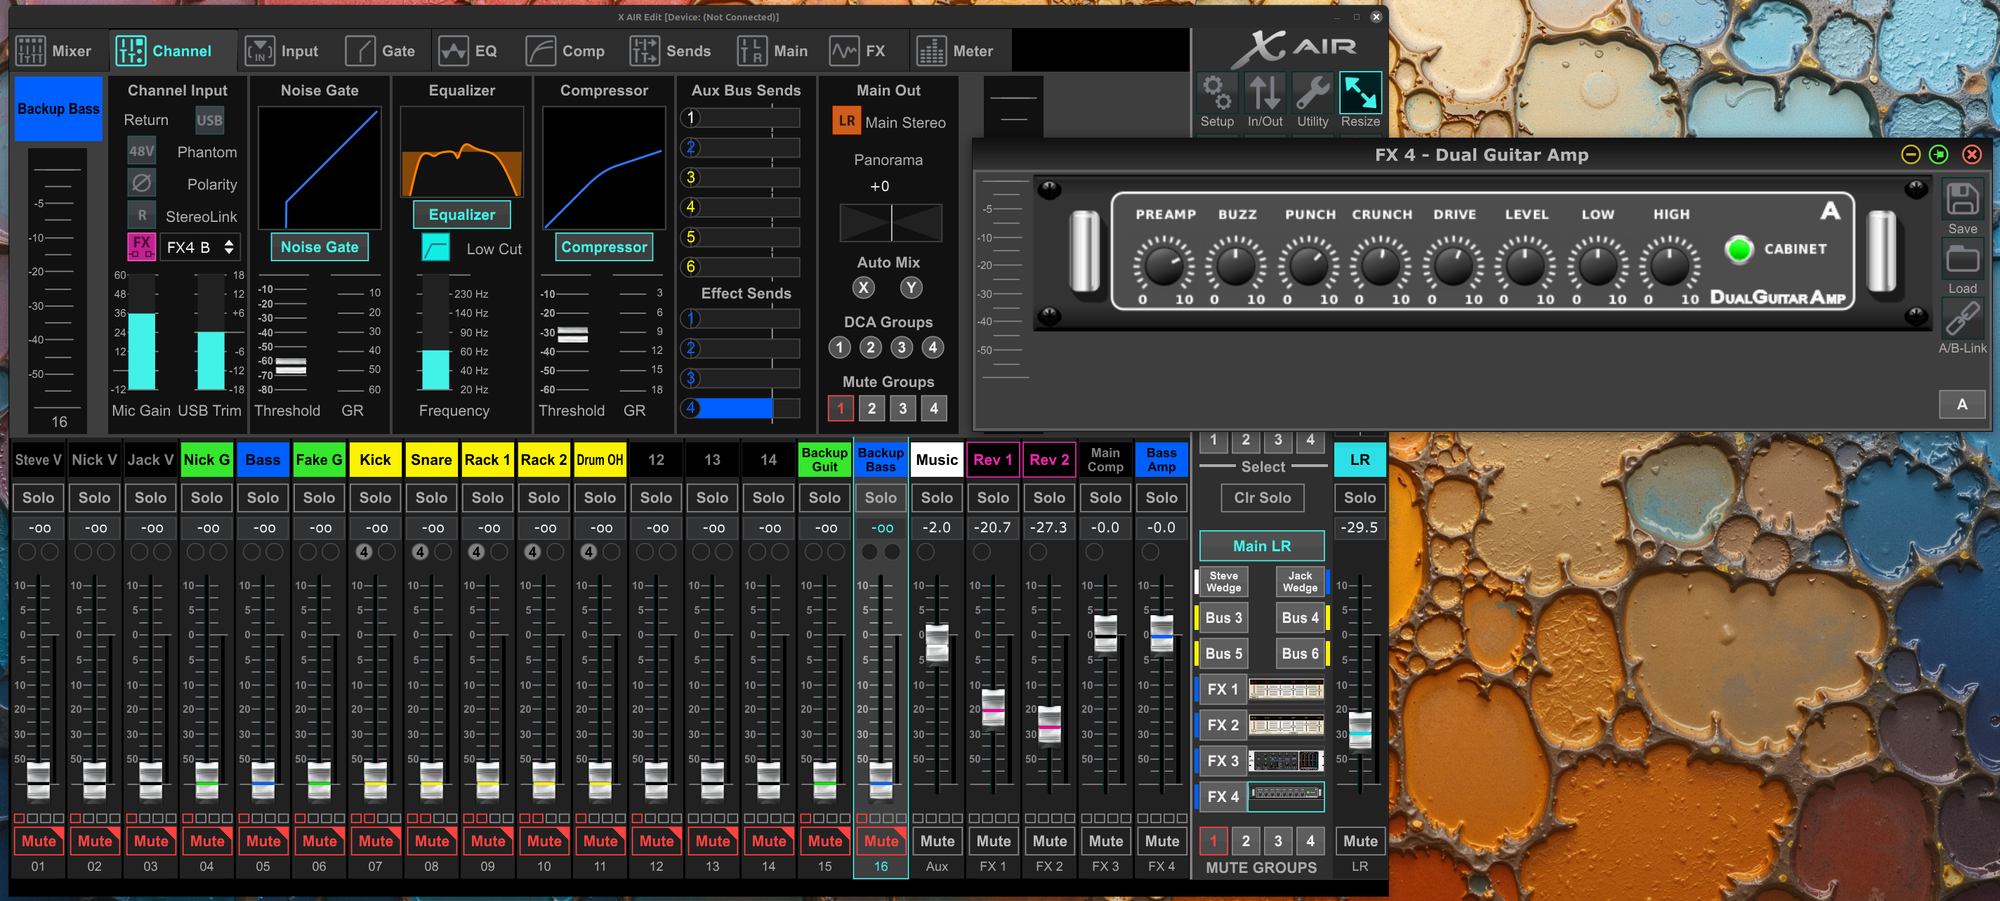
Task: Open the FX 4 effect rack thumbnail
Action: pos(1286,796)
